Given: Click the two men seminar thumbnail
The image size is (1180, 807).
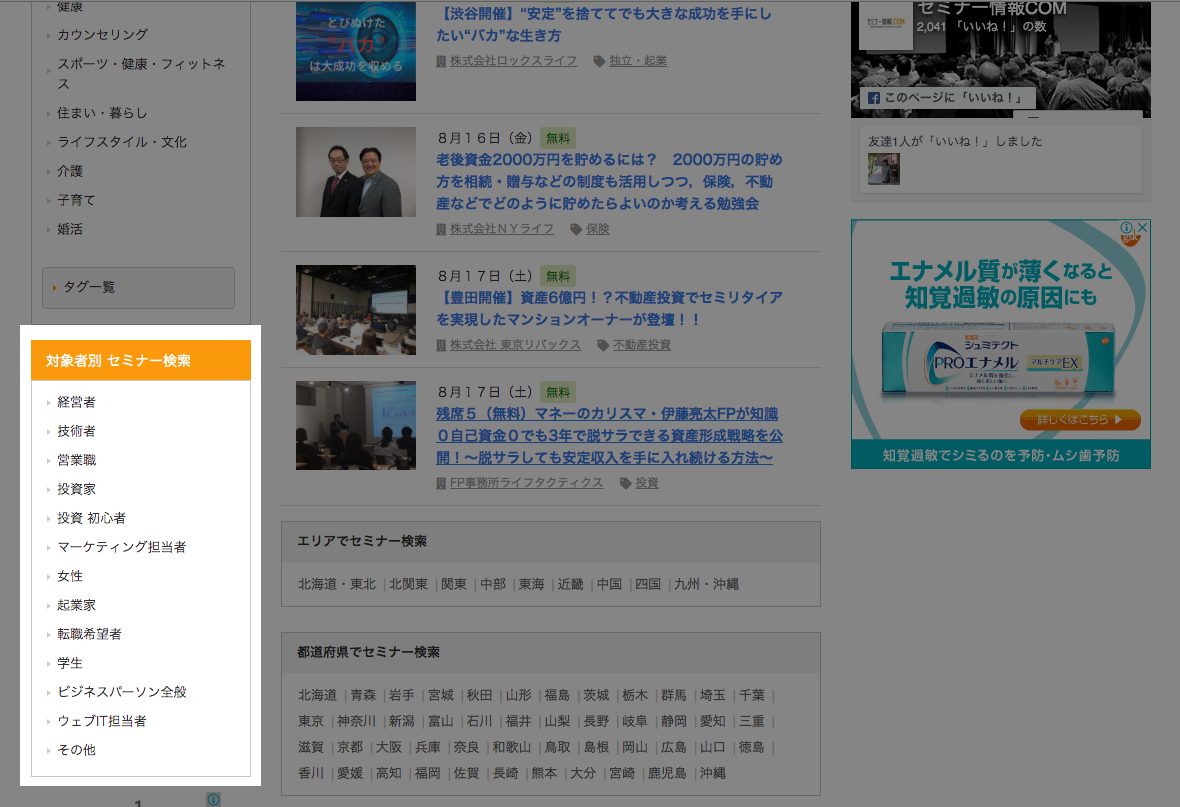Looking at the screenshot, I should point(356,172).
